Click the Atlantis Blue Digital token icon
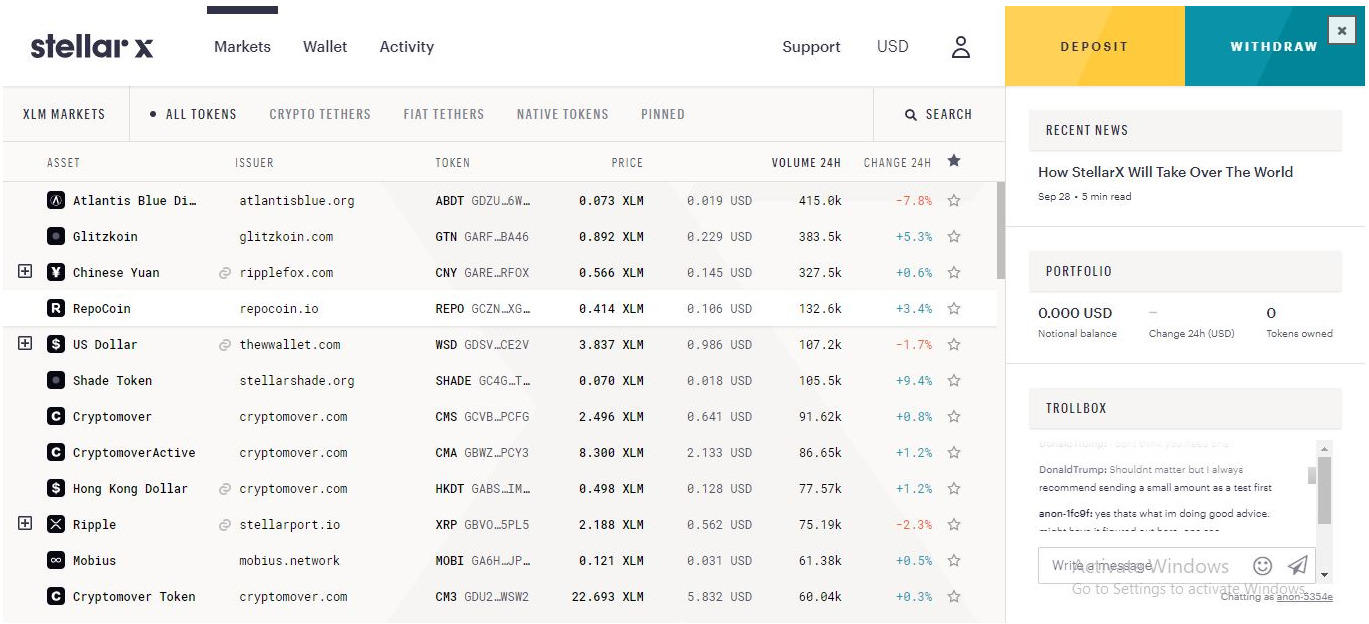The width and height of the screenshot is (1369, 624). [x=56, y=200]
